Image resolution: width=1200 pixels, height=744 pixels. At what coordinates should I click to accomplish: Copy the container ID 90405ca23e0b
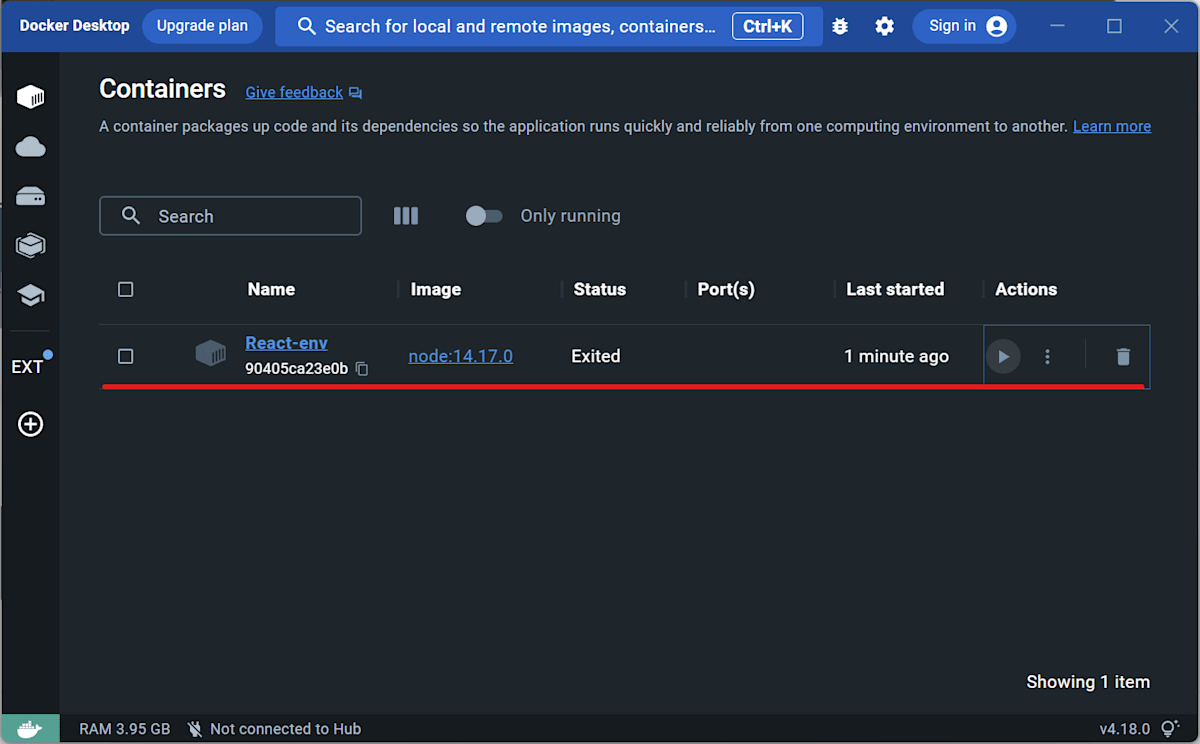pos(361,369)
